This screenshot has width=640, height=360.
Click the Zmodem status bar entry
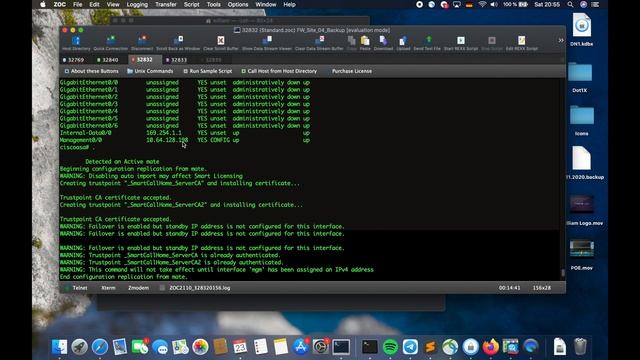tap(138, 288)
